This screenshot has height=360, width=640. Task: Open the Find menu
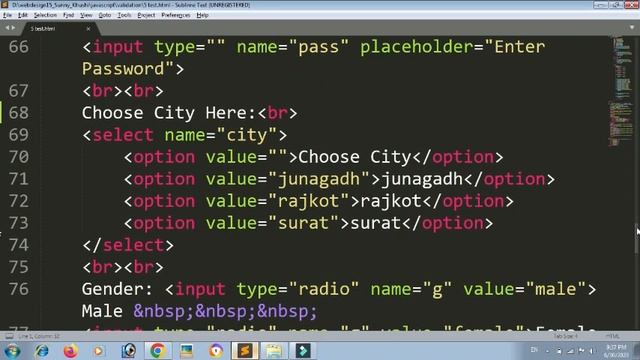pyautogui.click(x=68, y=15)
